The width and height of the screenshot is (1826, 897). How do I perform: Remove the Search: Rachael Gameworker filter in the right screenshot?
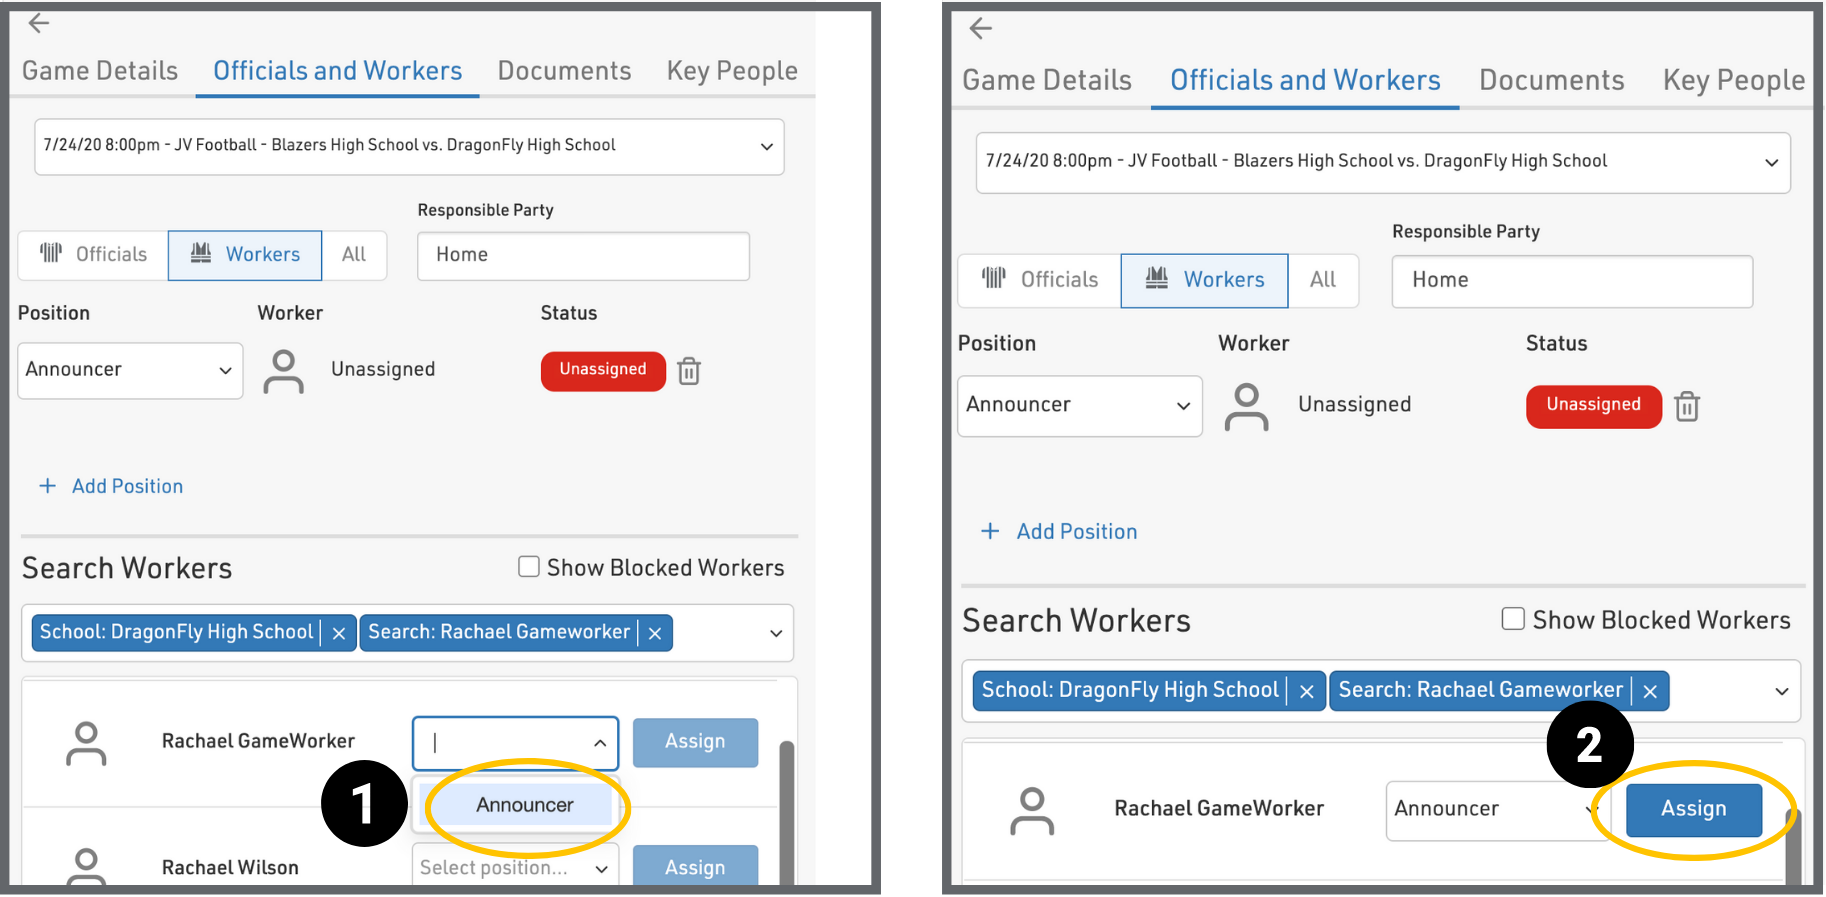click(x=1650, y=691)
